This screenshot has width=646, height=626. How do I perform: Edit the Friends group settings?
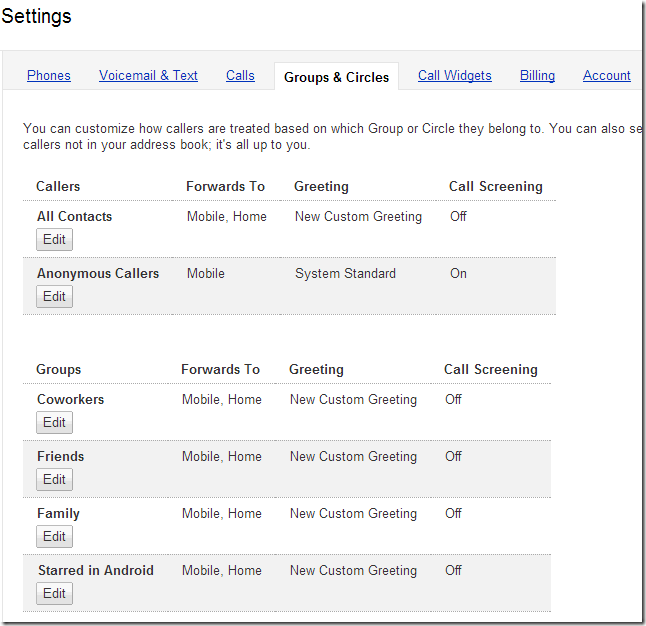tap(54, 479)
